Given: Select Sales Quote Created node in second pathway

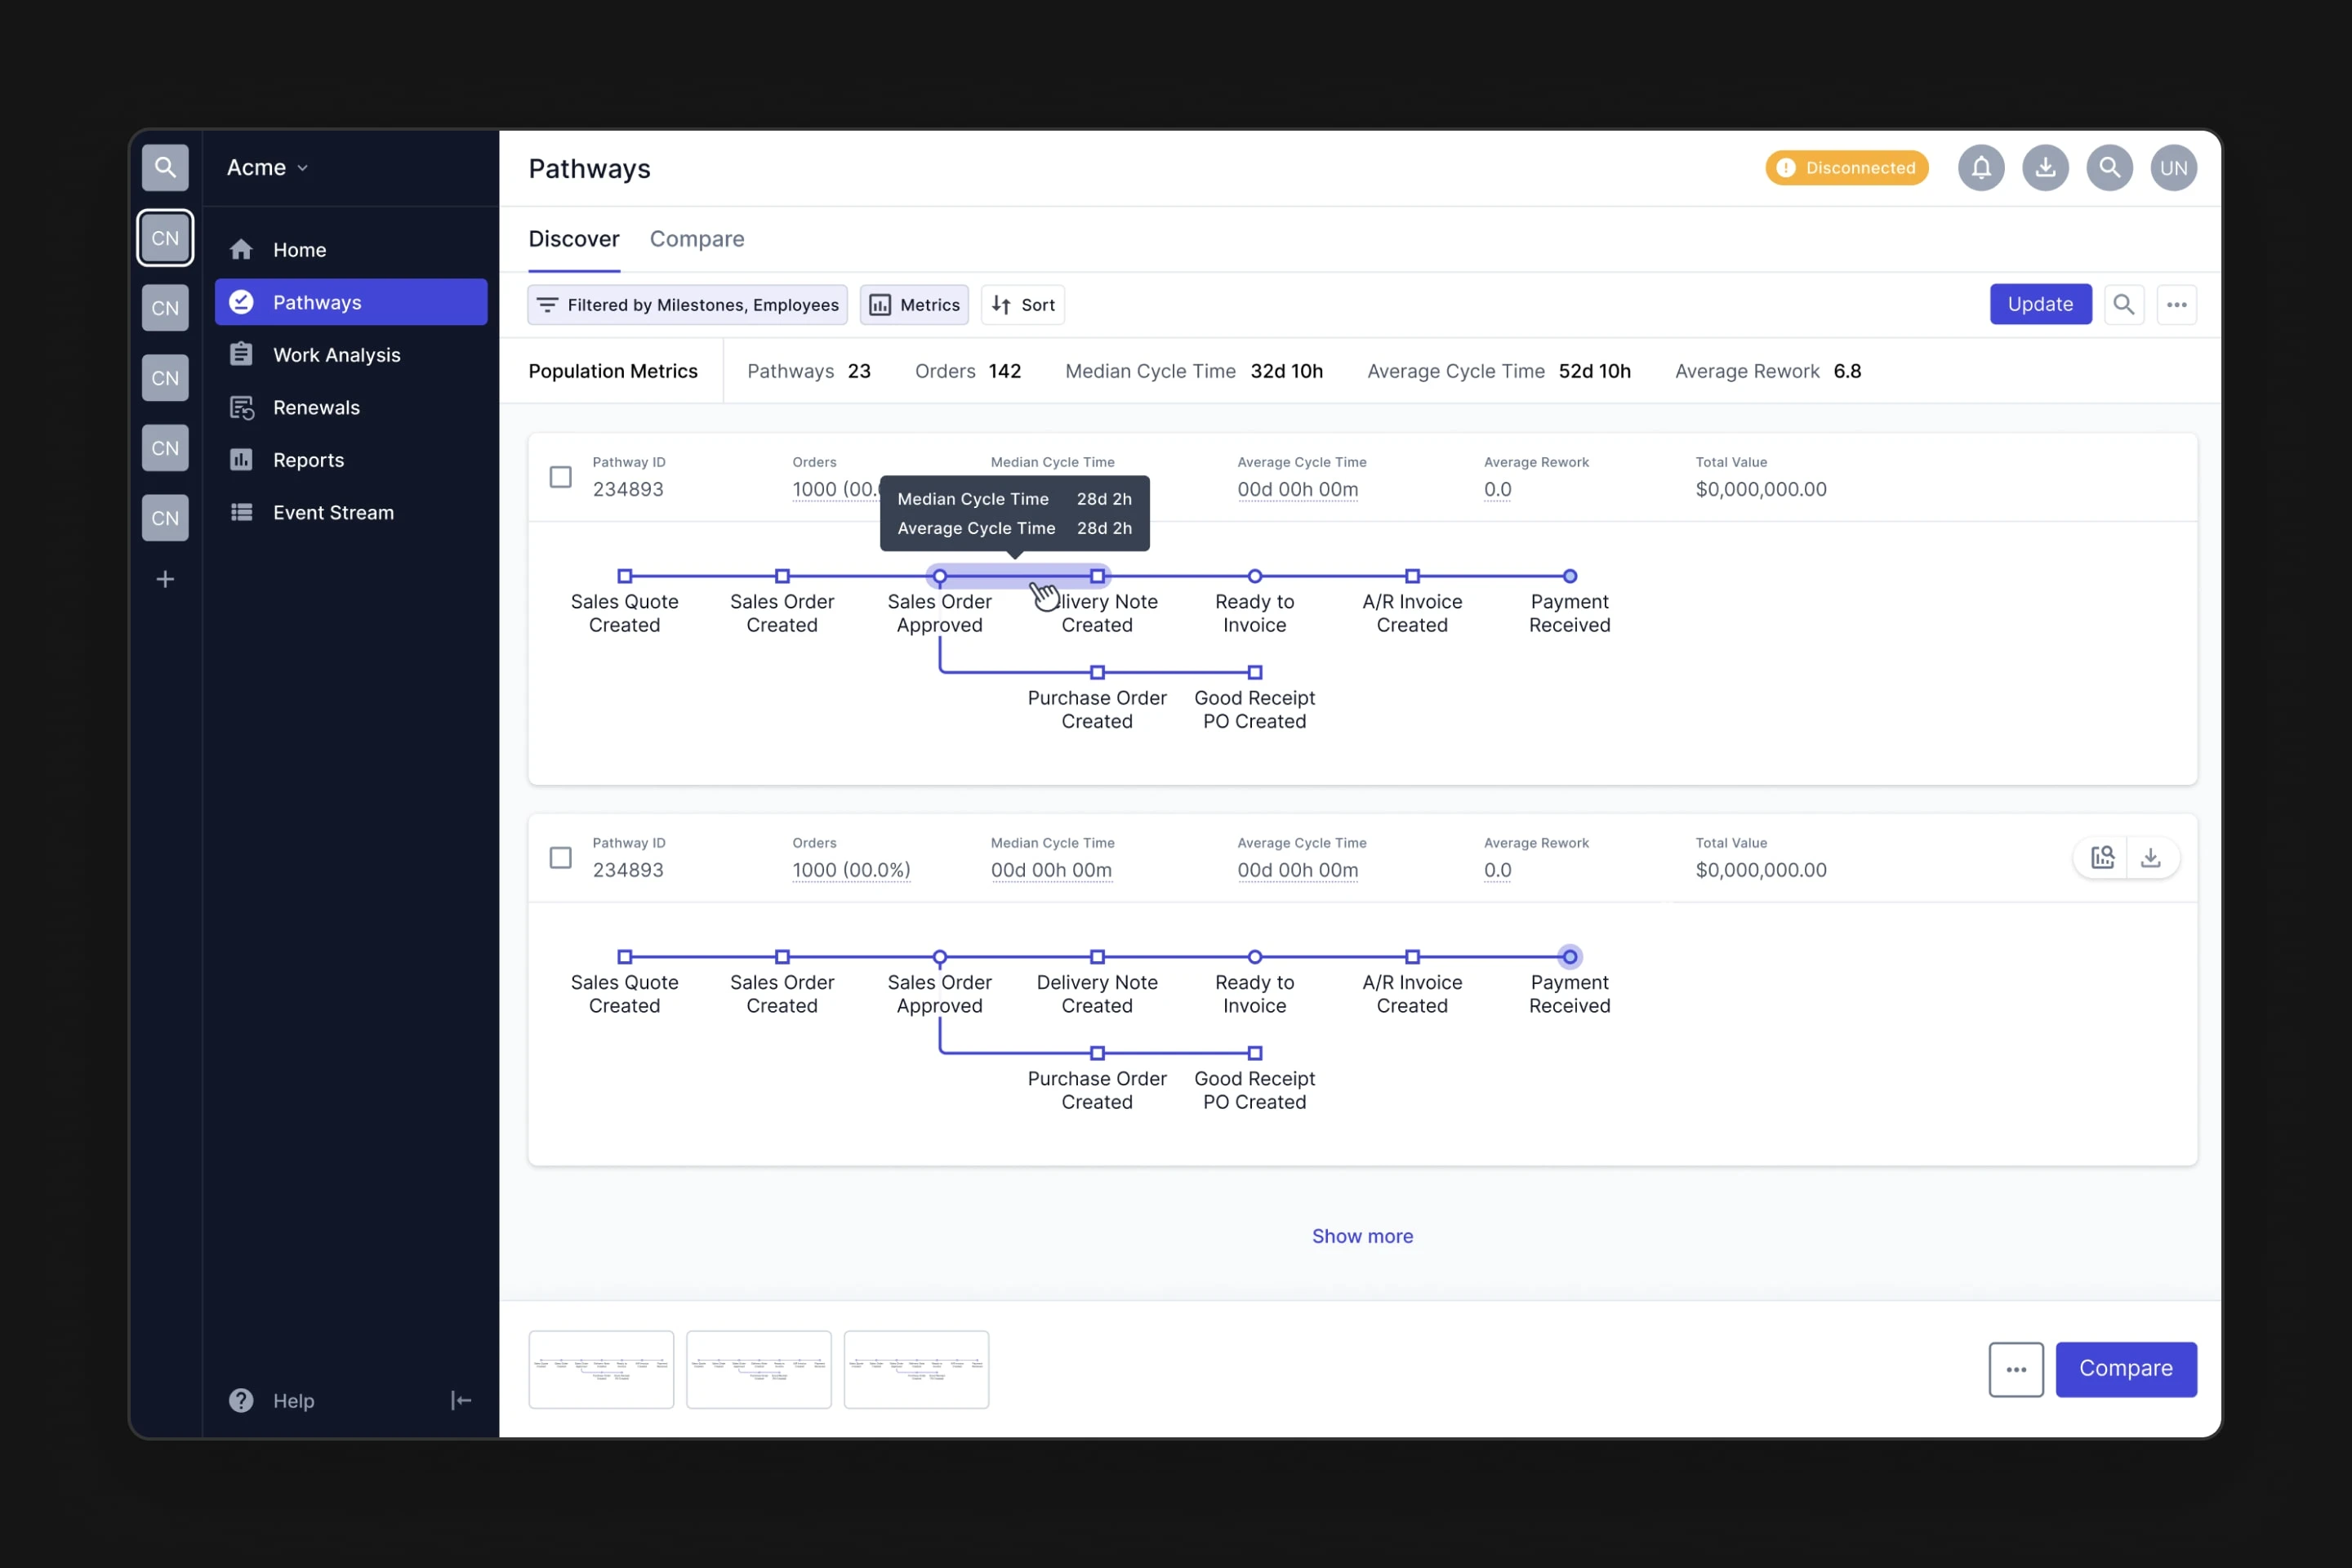Looking at the screenshot, I should 624,957.
